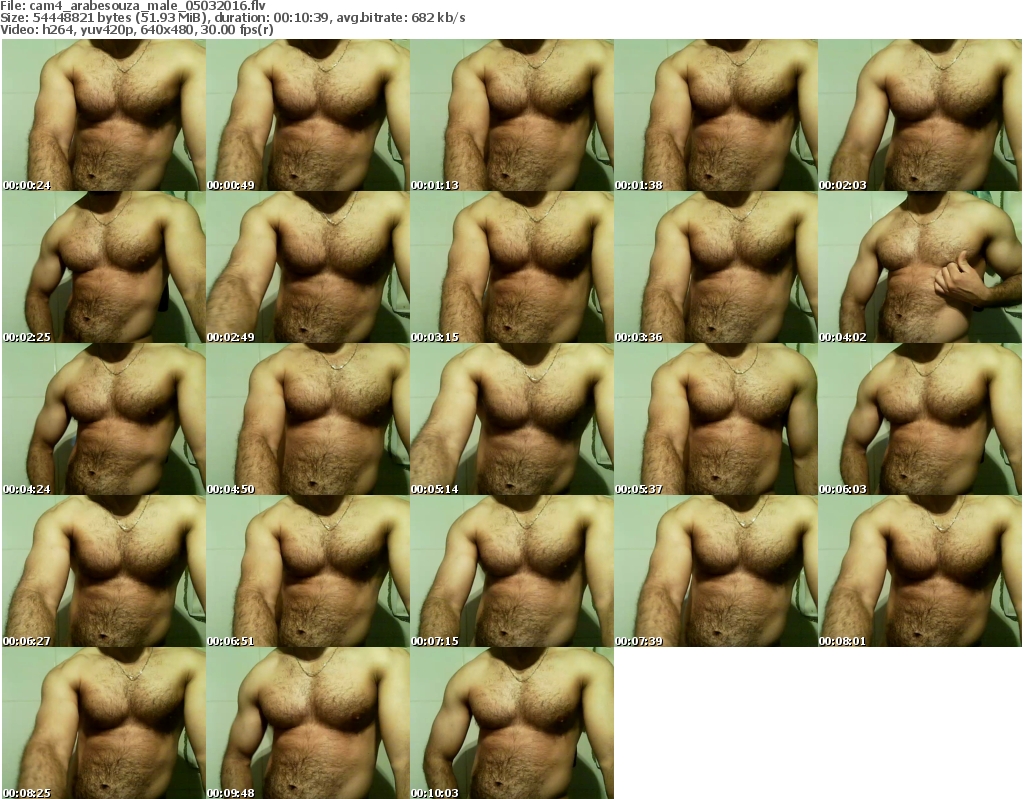Select the thumbnail stamped 00:03:36

click(x=716, y=267)
